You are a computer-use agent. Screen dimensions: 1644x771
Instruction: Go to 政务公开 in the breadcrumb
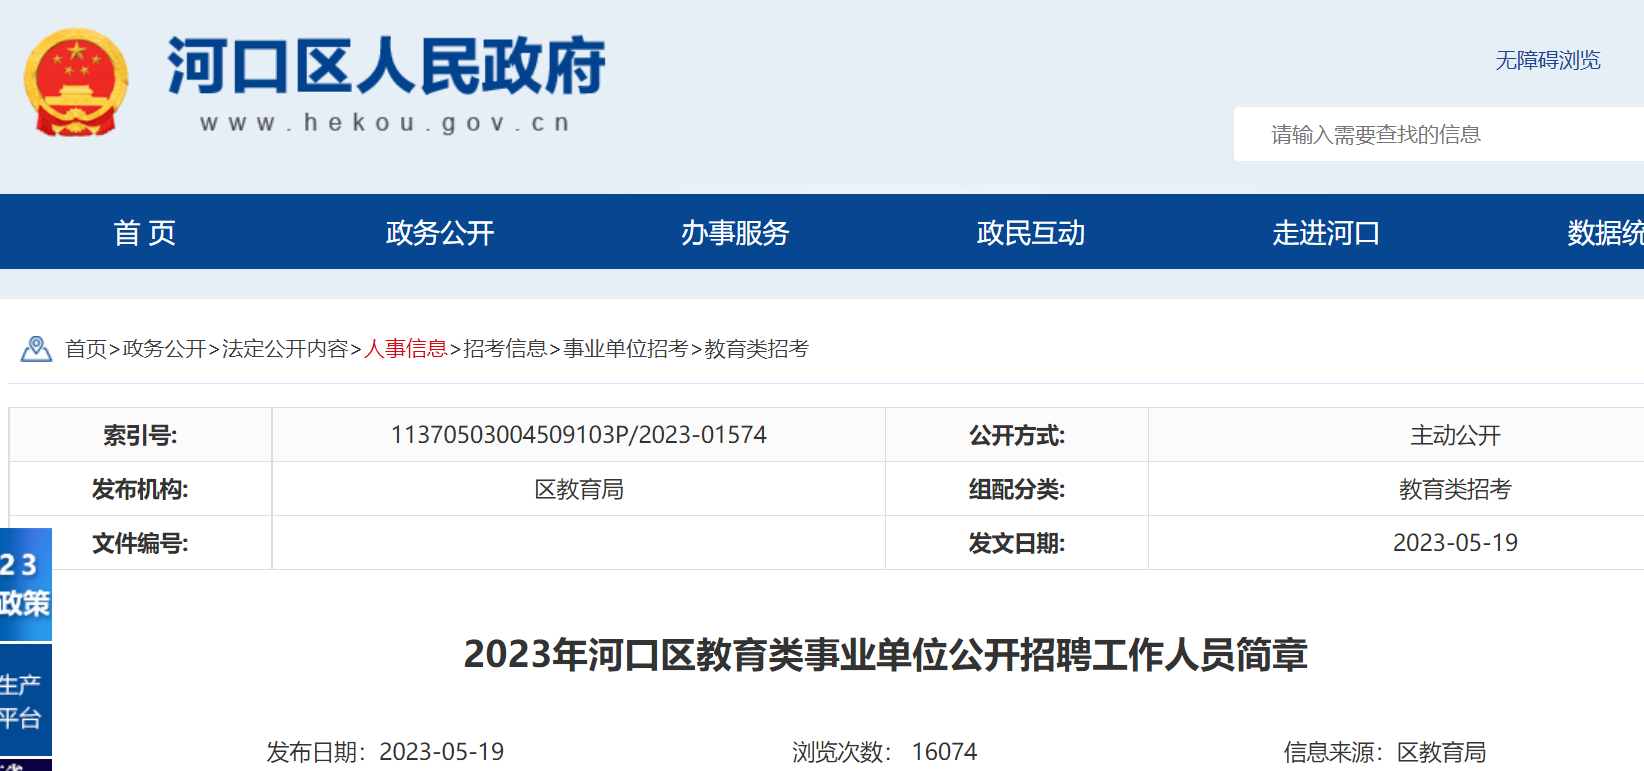(x=164, y=349)
